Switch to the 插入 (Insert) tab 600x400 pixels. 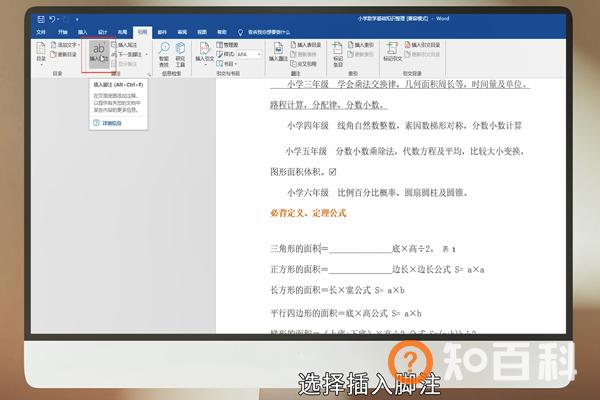[82, 32]
